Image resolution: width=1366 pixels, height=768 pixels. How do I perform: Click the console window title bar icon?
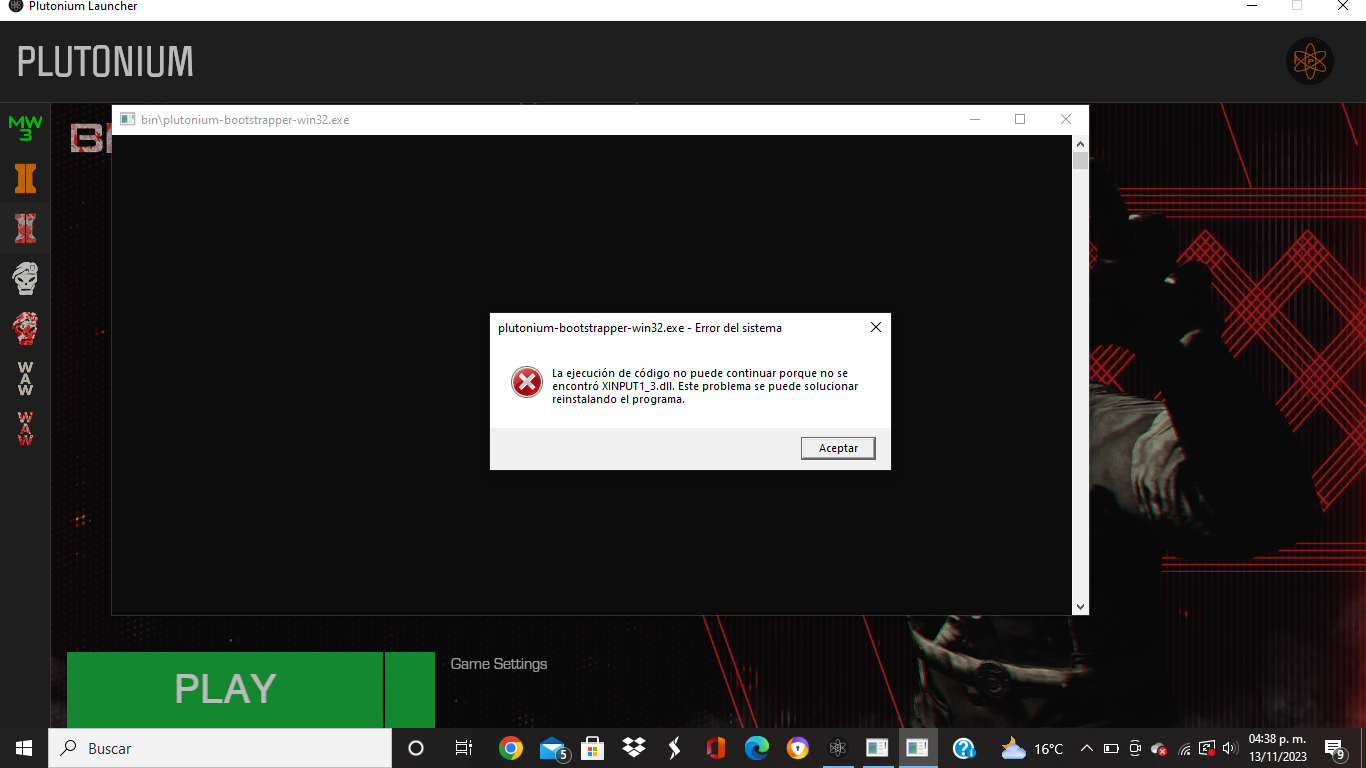128,119
